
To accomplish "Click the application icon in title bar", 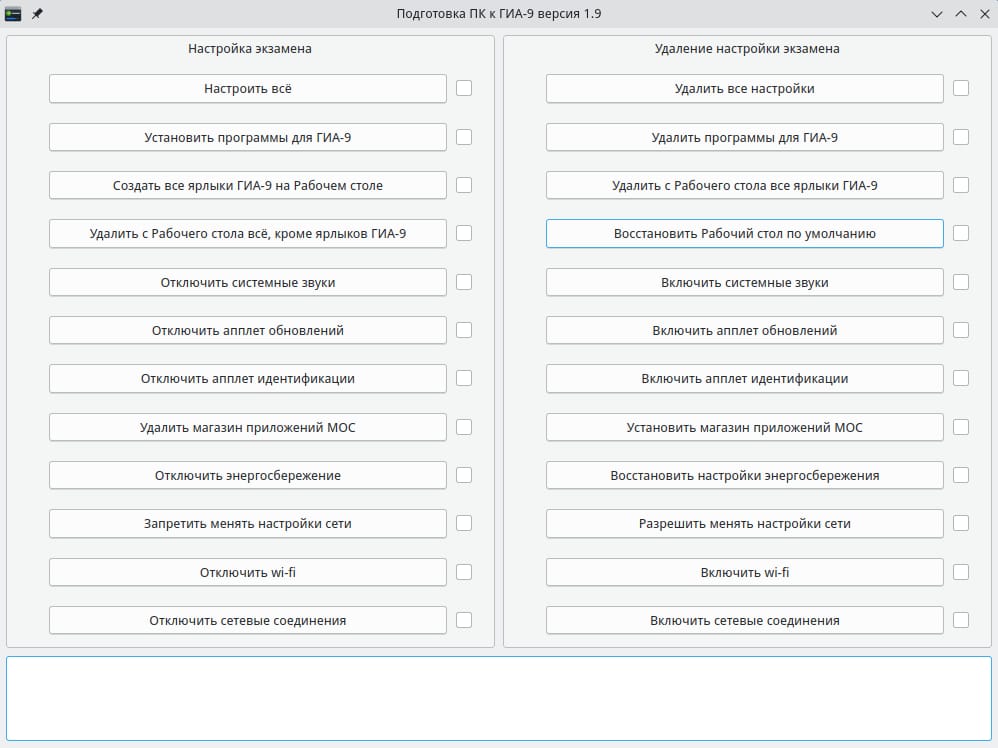I will pos(13,14).
